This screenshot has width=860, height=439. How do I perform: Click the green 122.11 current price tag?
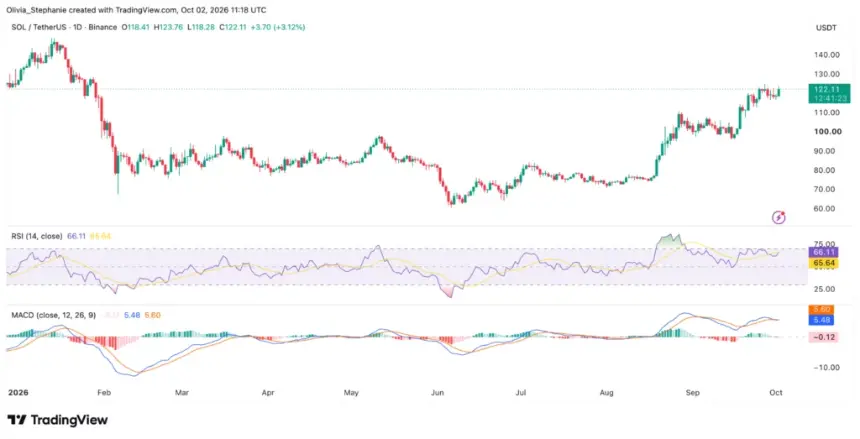click(829, 88)
